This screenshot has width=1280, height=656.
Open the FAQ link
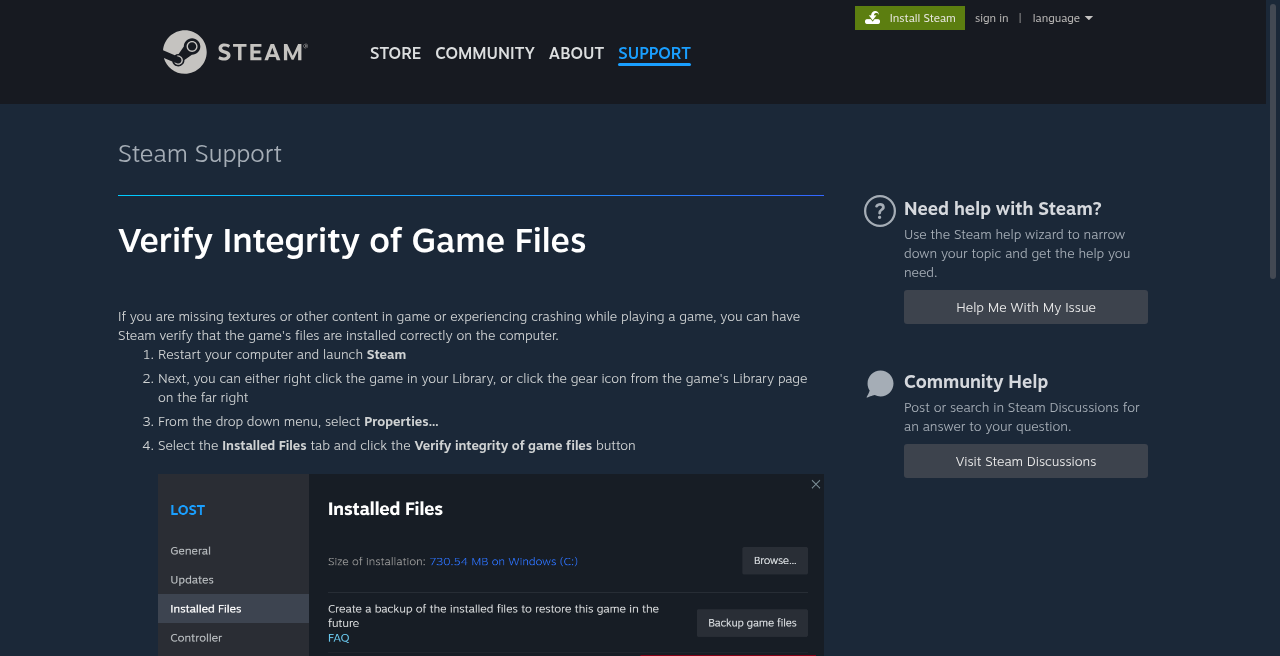pyautogui.click(x=339, y=638)
